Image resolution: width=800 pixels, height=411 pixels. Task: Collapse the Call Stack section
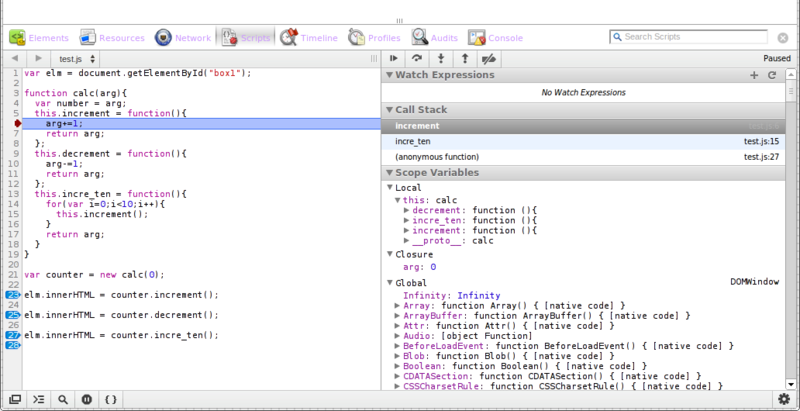point(389,110)
